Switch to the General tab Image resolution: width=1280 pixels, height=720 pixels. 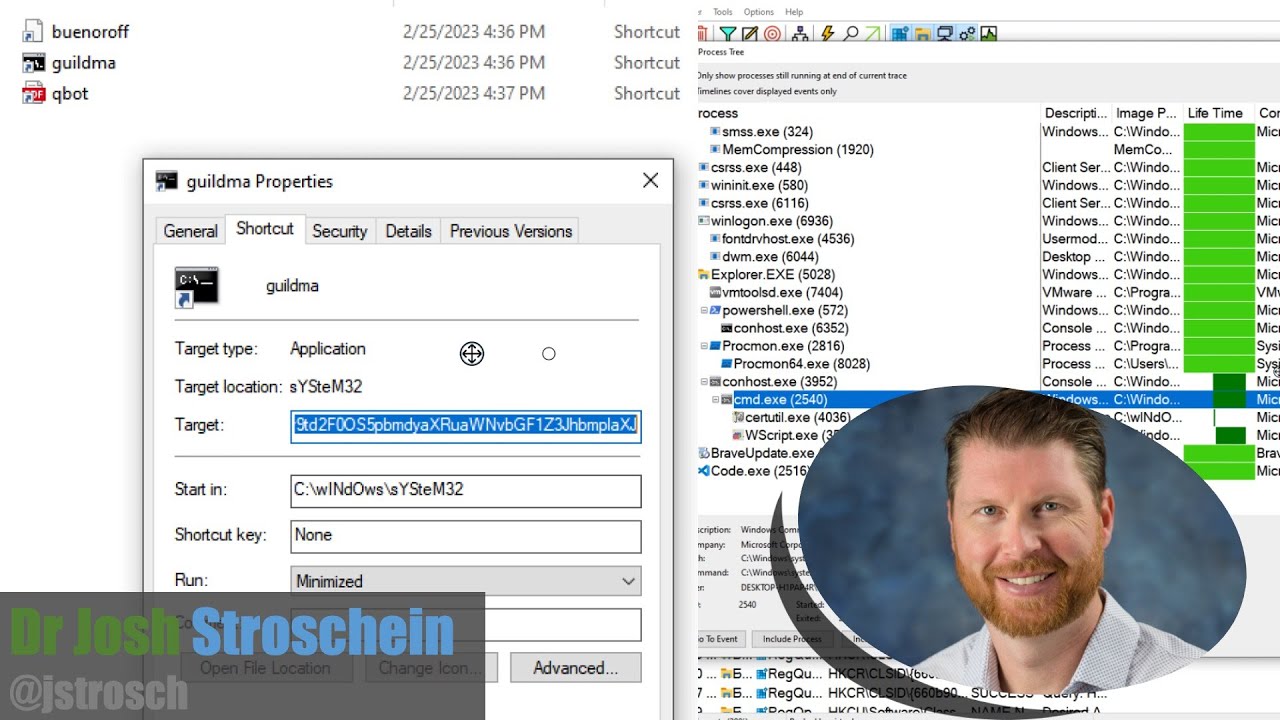(190, 231)
